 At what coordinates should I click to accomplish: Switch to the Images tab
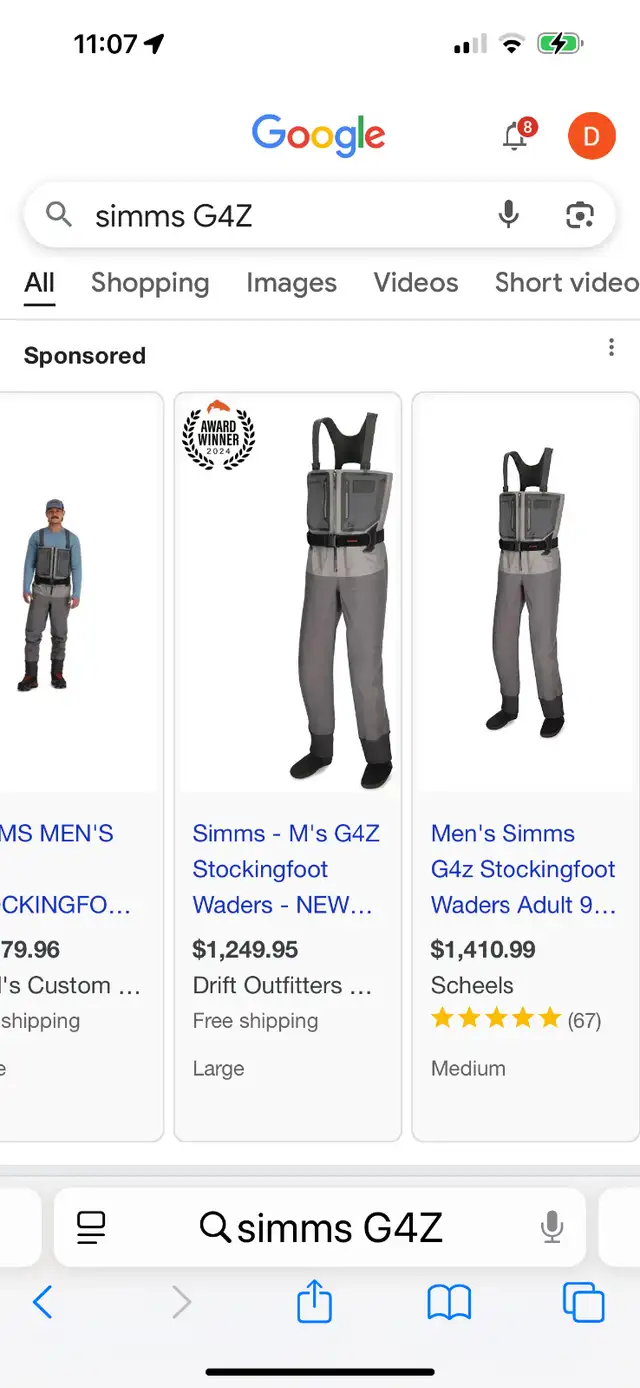click(x=291, y=283)
